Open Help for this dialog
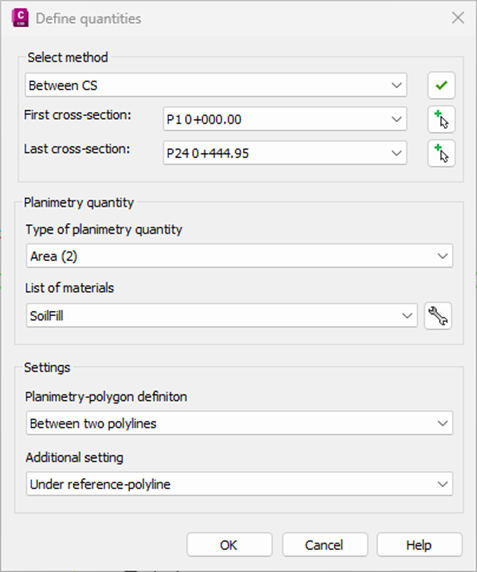 pyautogui.click(x=420, y=545)
